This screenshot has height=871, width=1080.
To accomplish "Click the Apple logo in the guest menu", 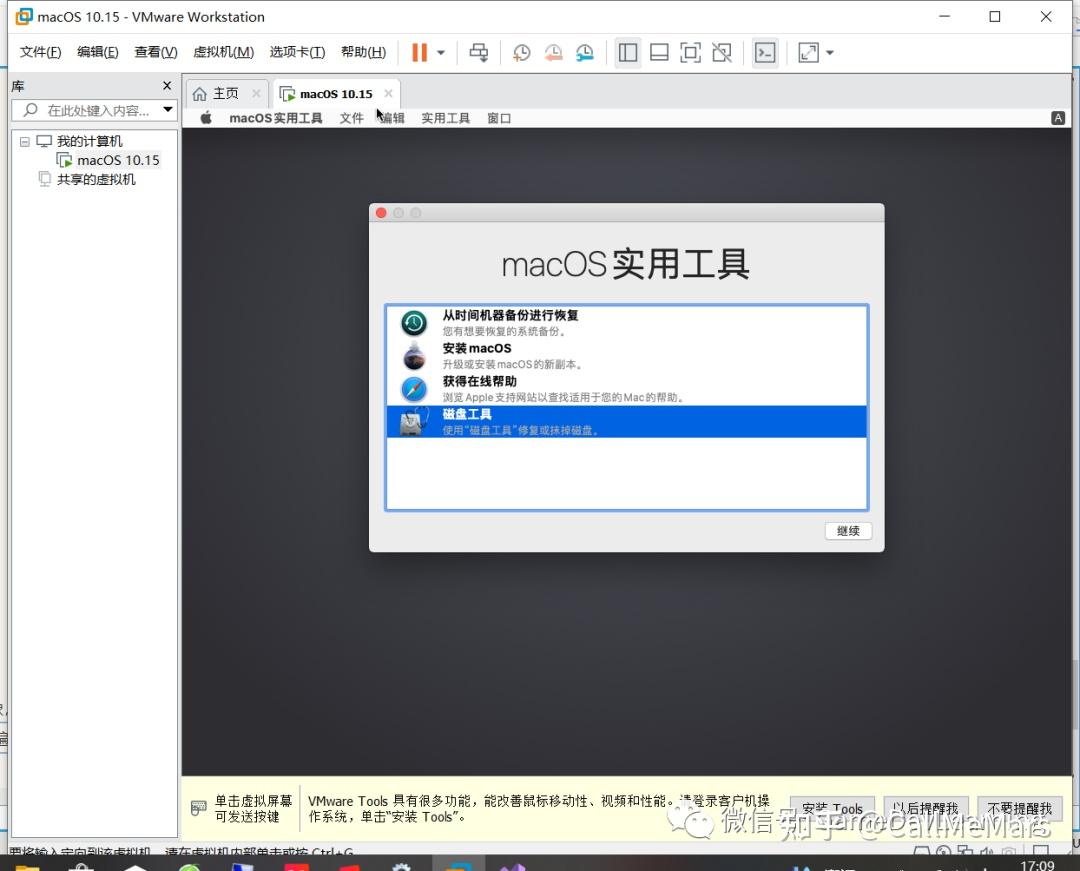I will coord(206,118).
